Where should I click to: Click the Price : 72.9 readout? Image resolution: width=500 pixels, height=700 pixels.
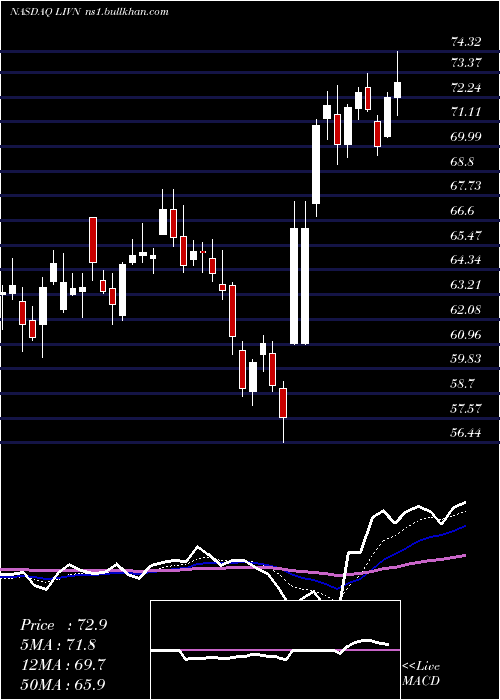click(x=63, y=625)
